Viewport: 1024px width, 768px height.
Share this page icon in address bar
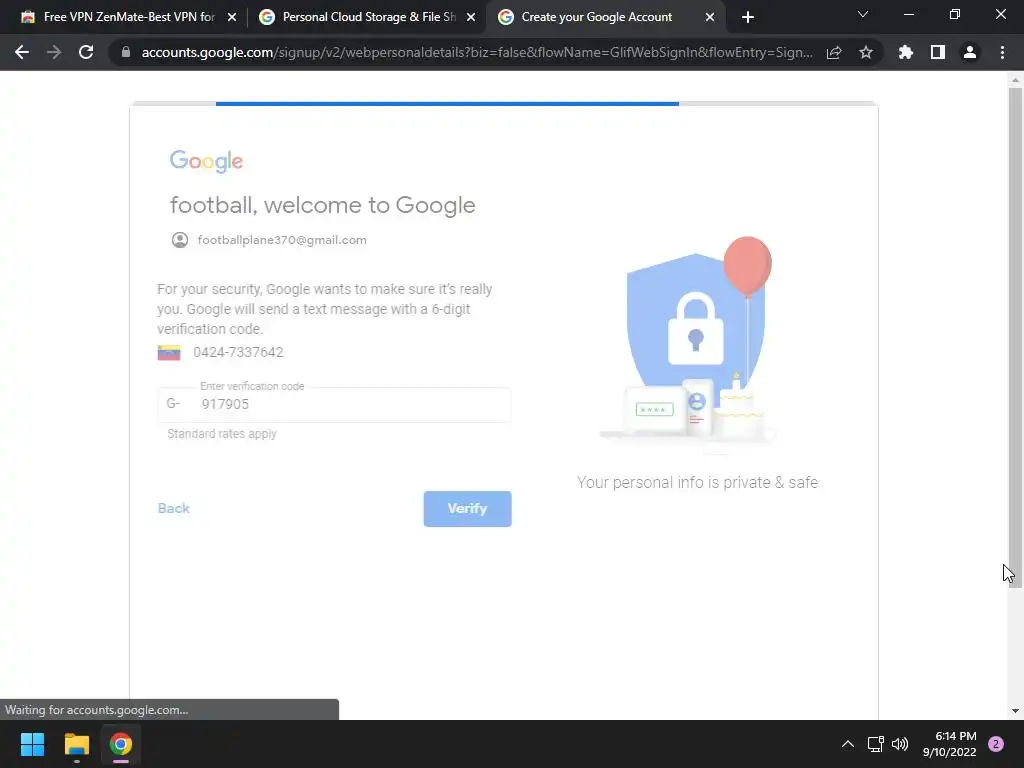point(834,52)
